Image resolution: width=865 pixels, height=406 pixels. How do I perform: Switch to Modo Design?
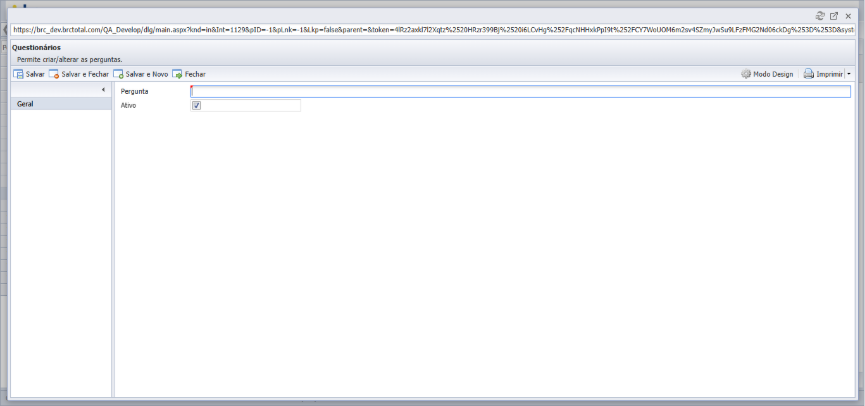(767, 74)
